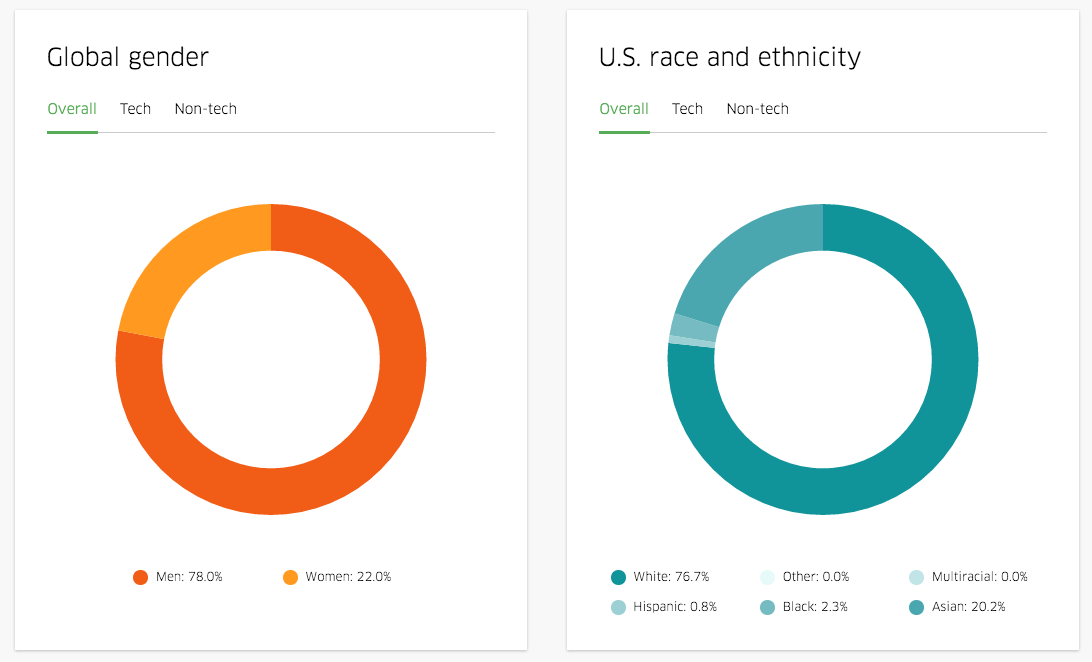Click the Women legend color dot

click(290, 577)
